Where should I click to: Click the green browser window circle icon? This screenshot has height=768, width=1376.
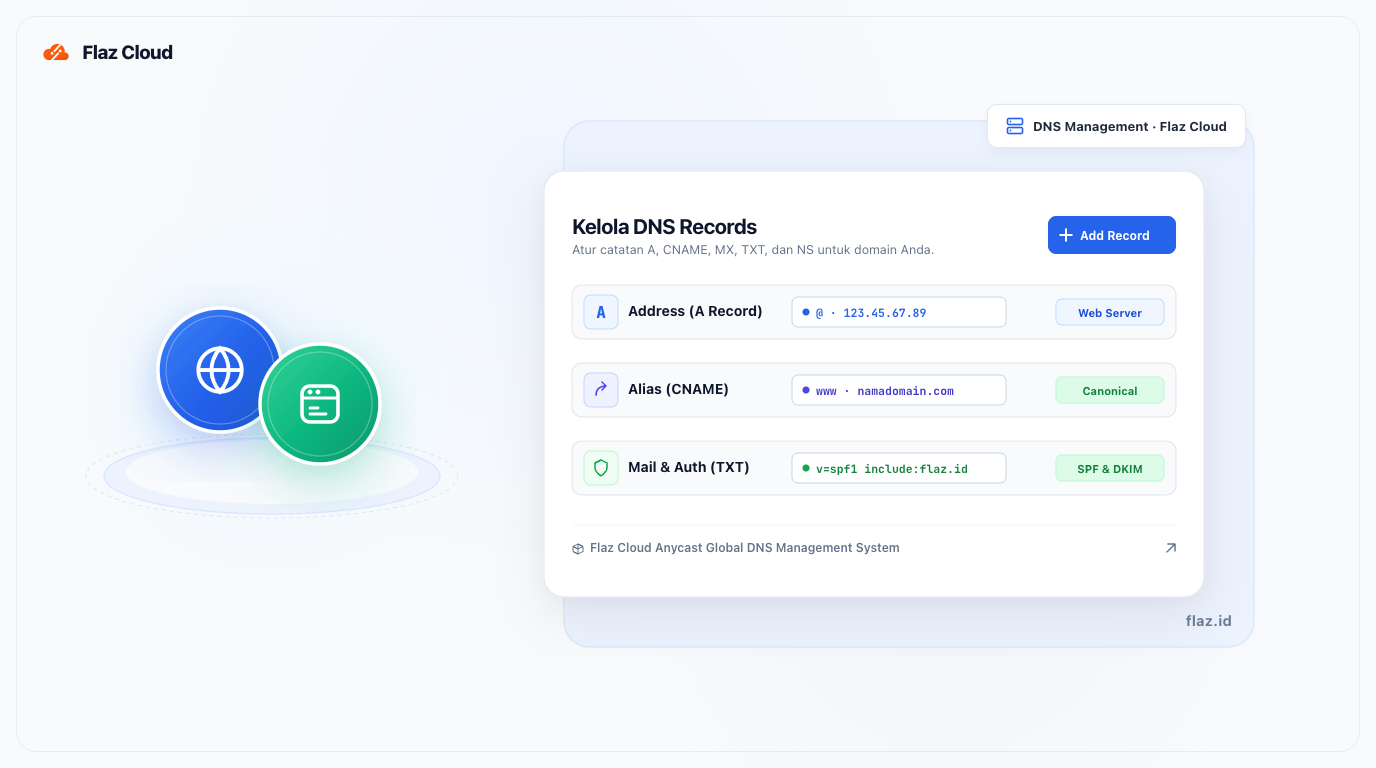320,404
